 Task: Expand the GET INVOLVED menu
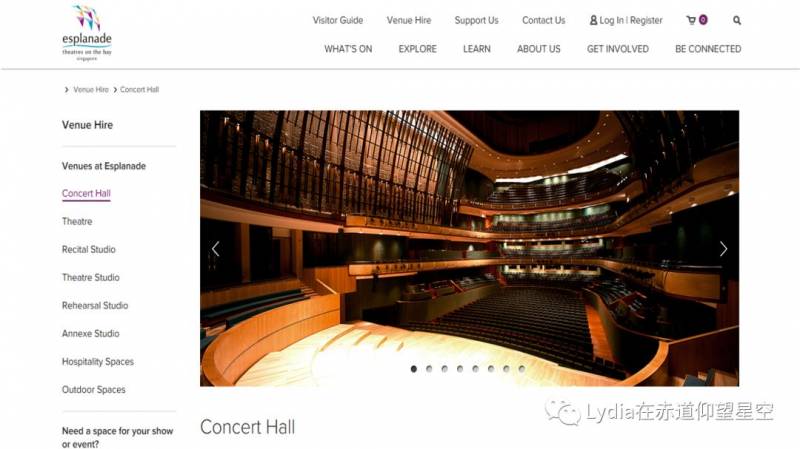point(617,49)
